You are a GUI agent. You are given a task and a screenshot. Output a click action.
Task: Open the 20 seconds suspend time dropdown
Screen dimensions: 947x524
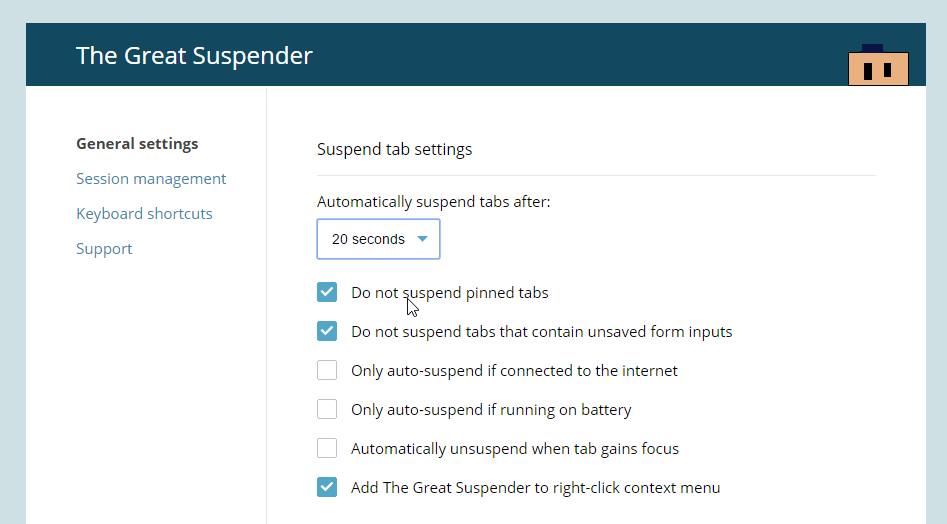click(x=377, y=239)
